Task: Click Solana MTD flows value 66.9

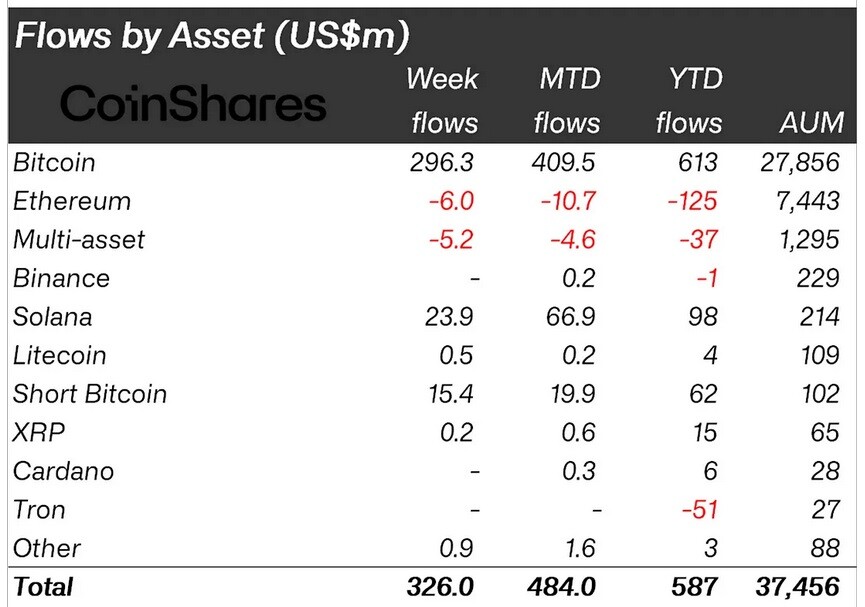Action: coord(570,317)
